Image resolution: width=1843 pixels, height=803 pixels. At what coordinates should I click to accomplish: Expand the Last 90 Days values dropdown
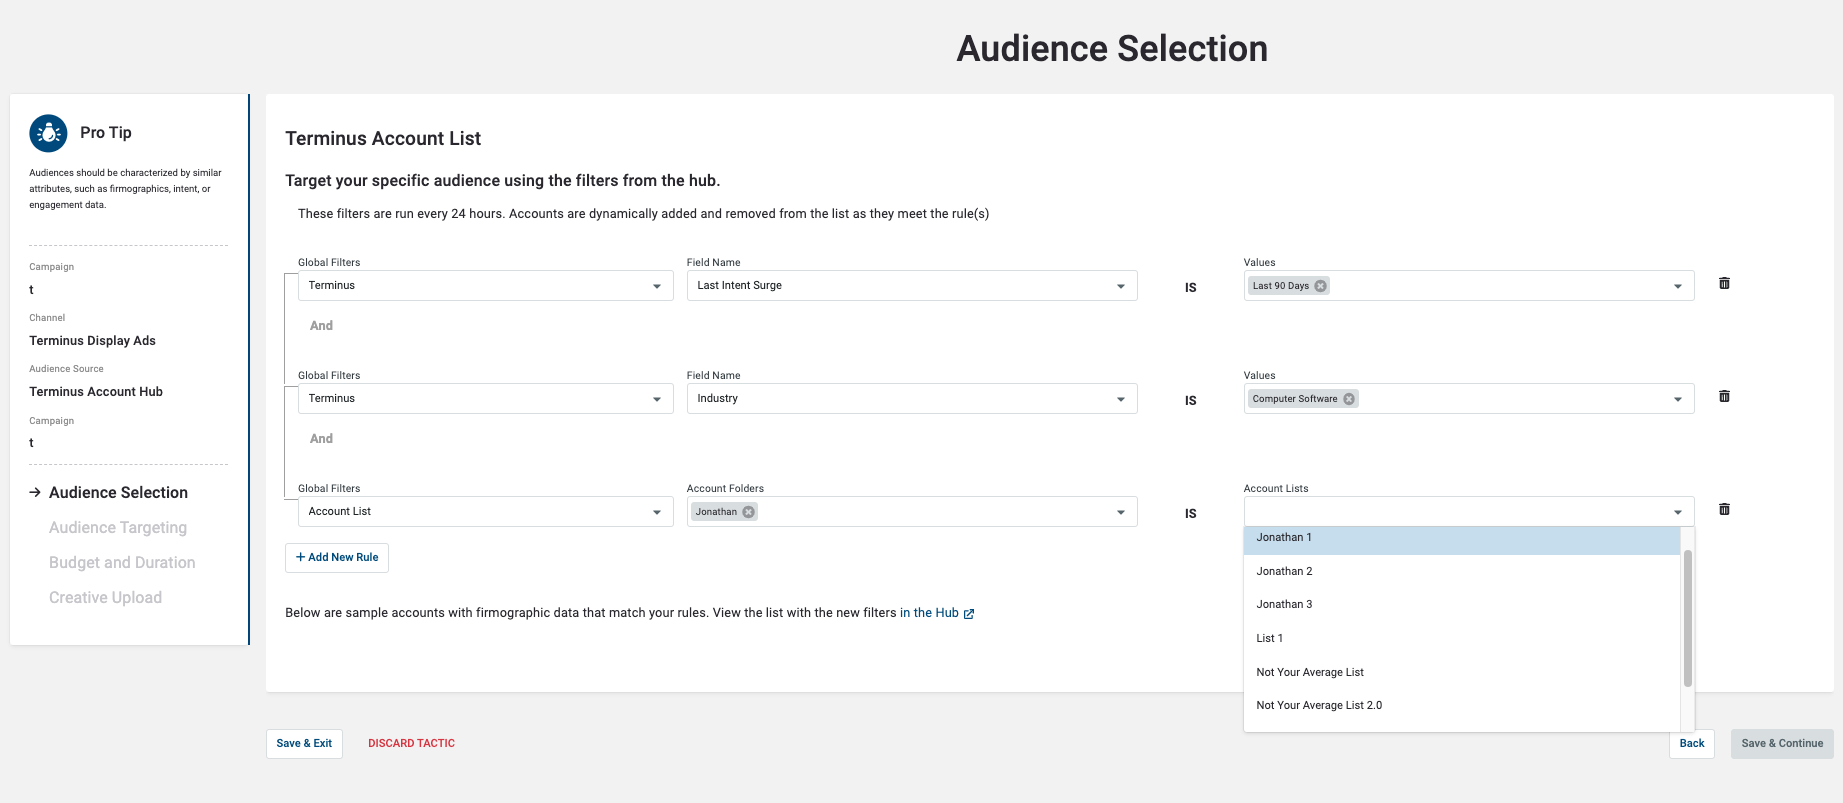[1677, 287]
